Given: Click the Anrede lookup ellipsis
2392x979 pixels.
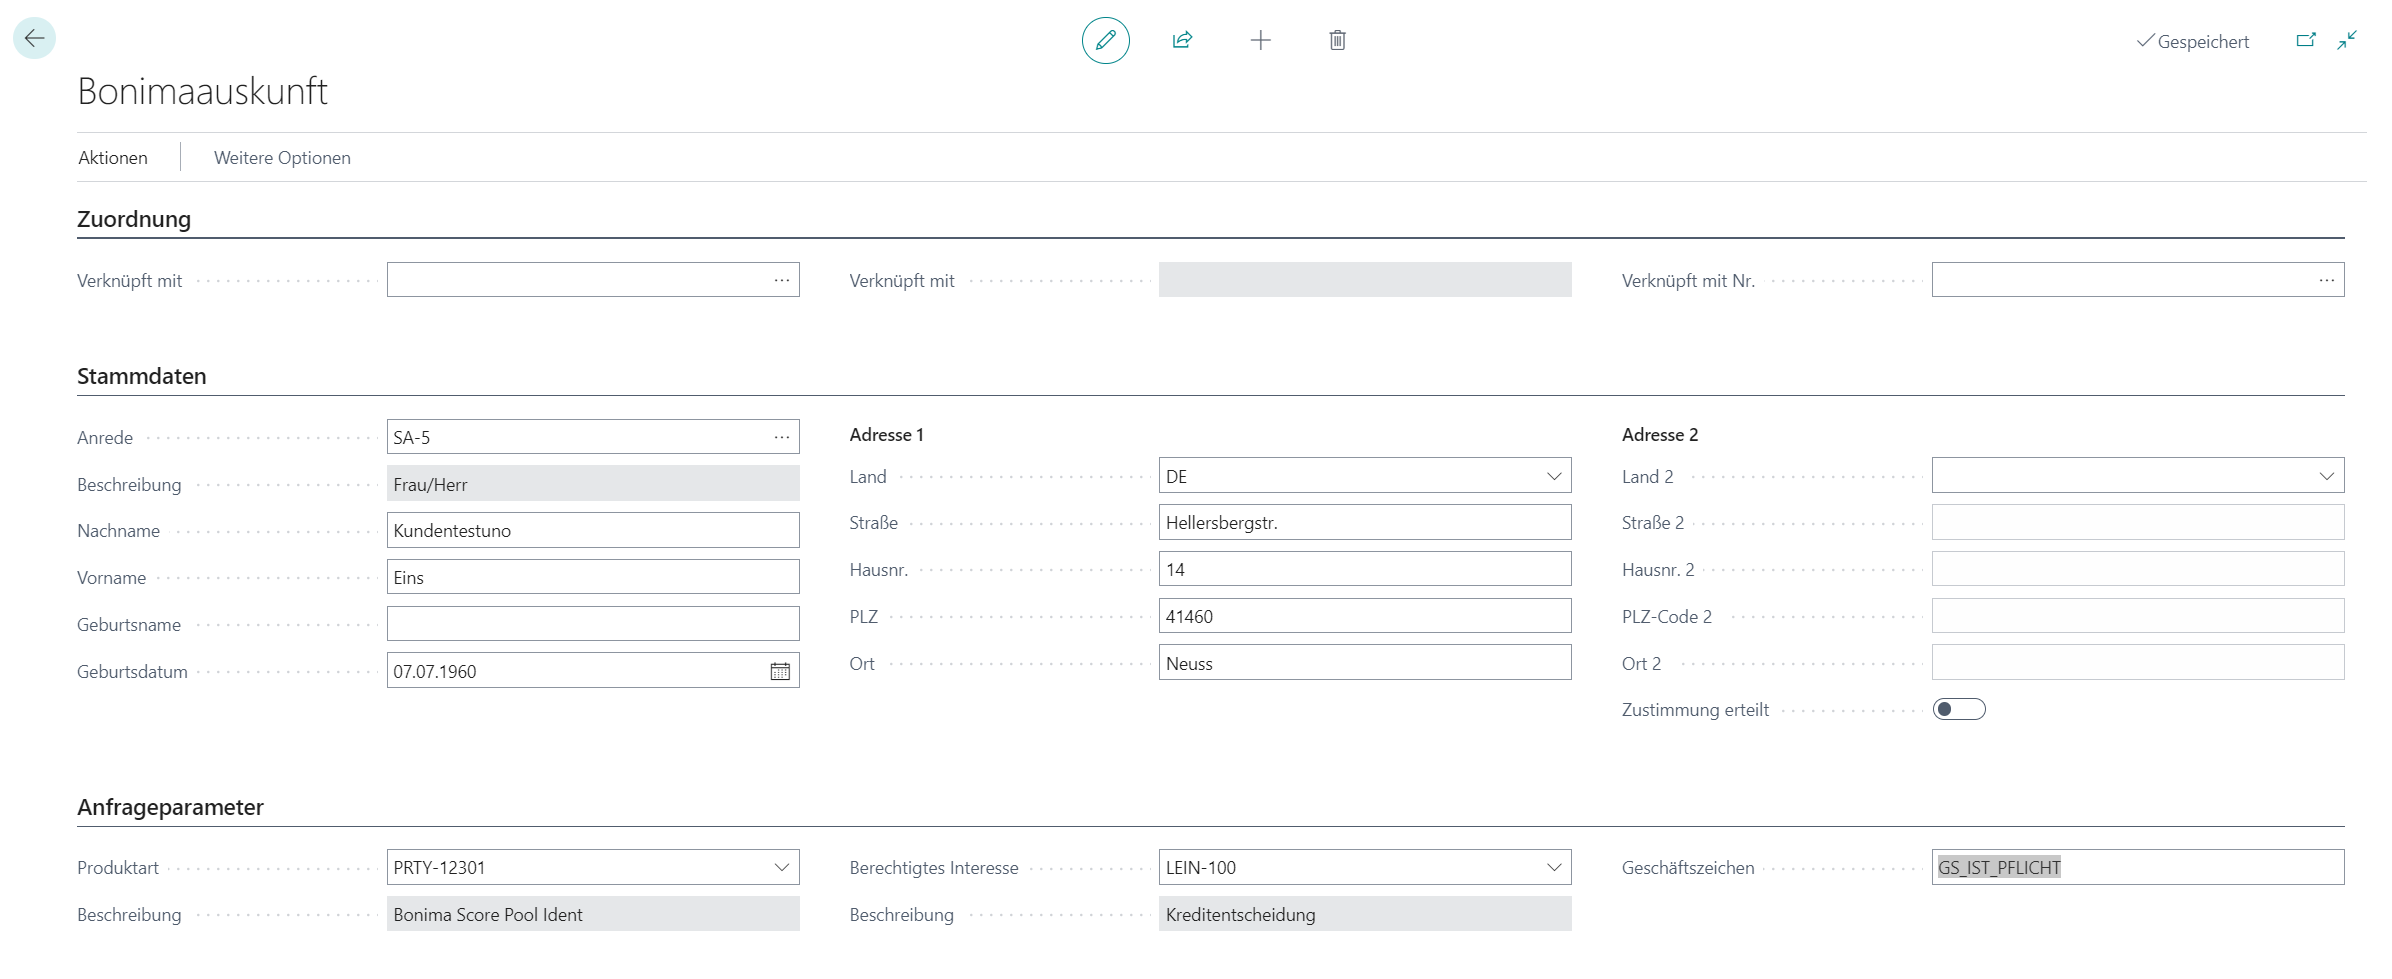Looking at the screenshot, I should [x=781, y=437].
